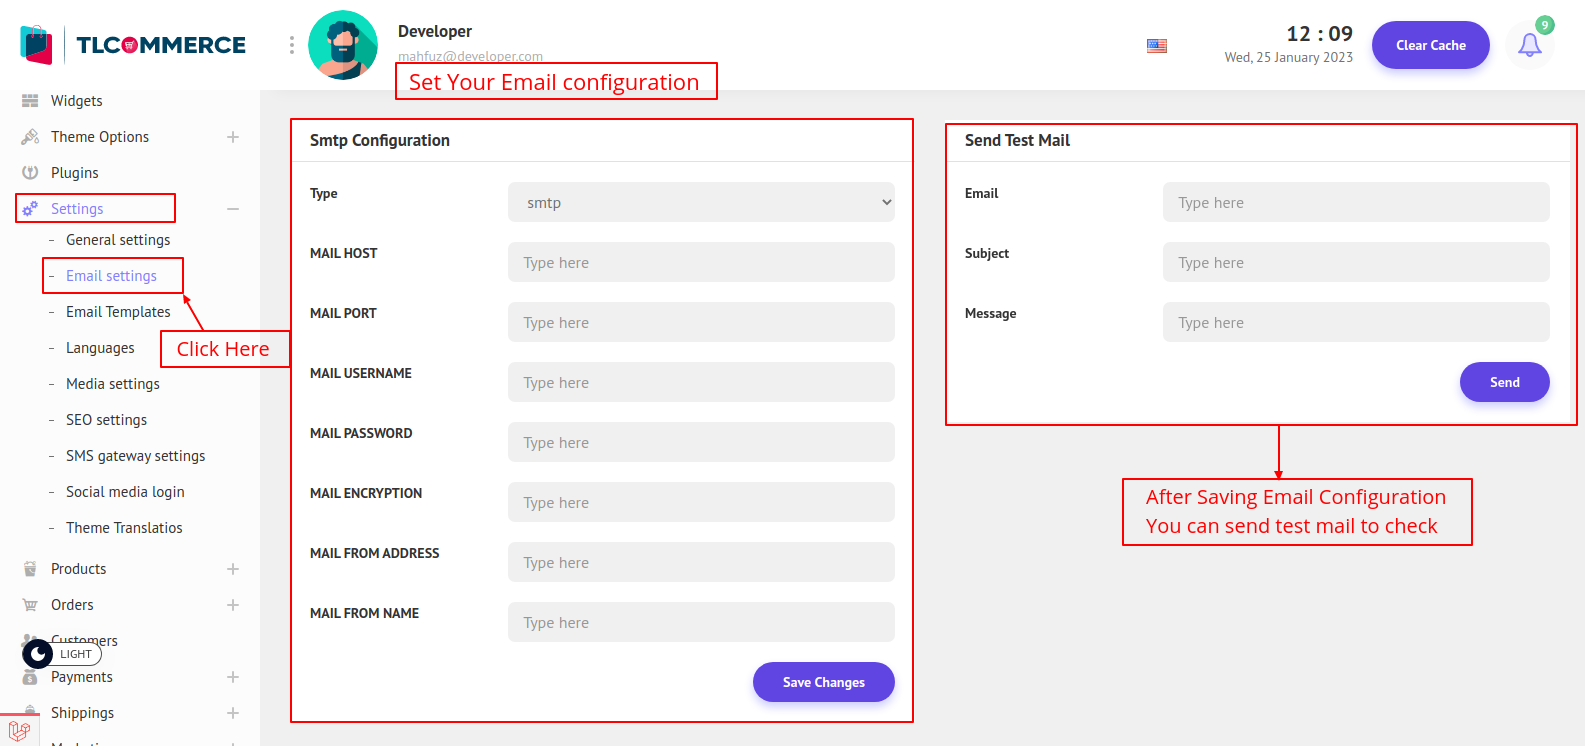Viewport: 1585px width, 746px height.
Task: Click the Clear Cache button
Action: click(1430, 45)
